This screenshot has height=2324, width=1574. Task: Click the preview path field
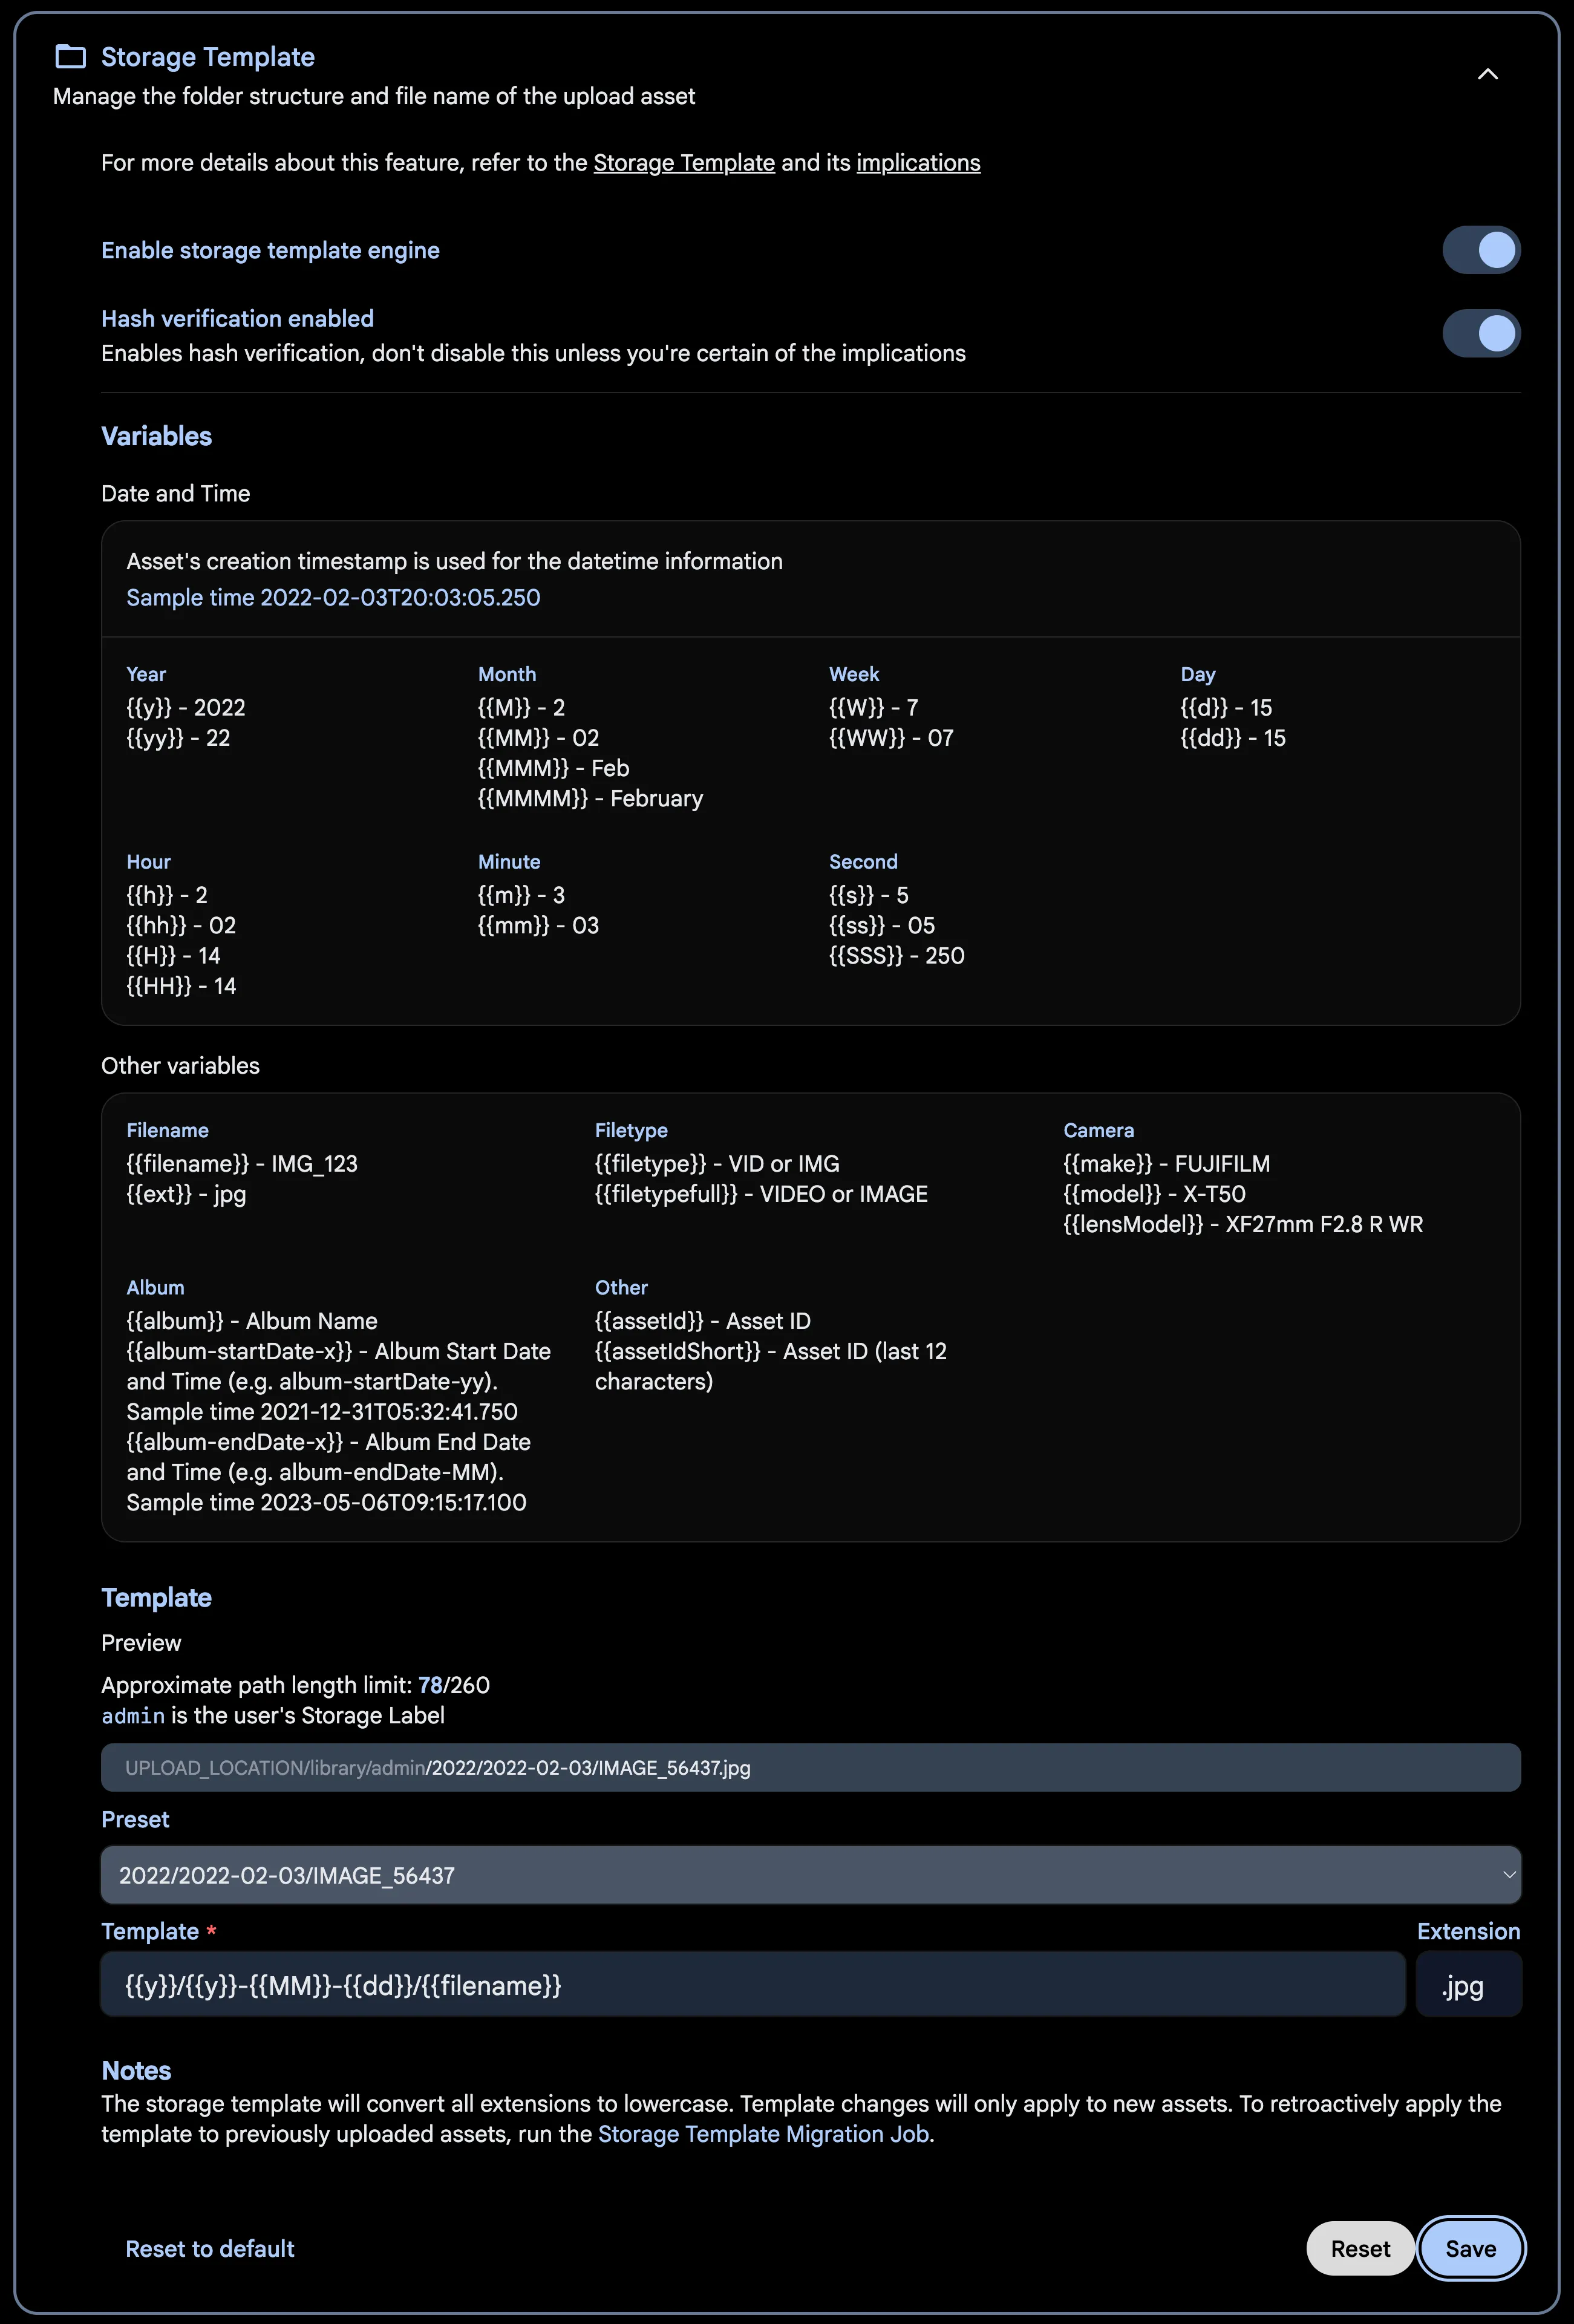(x=810, y=1768)
